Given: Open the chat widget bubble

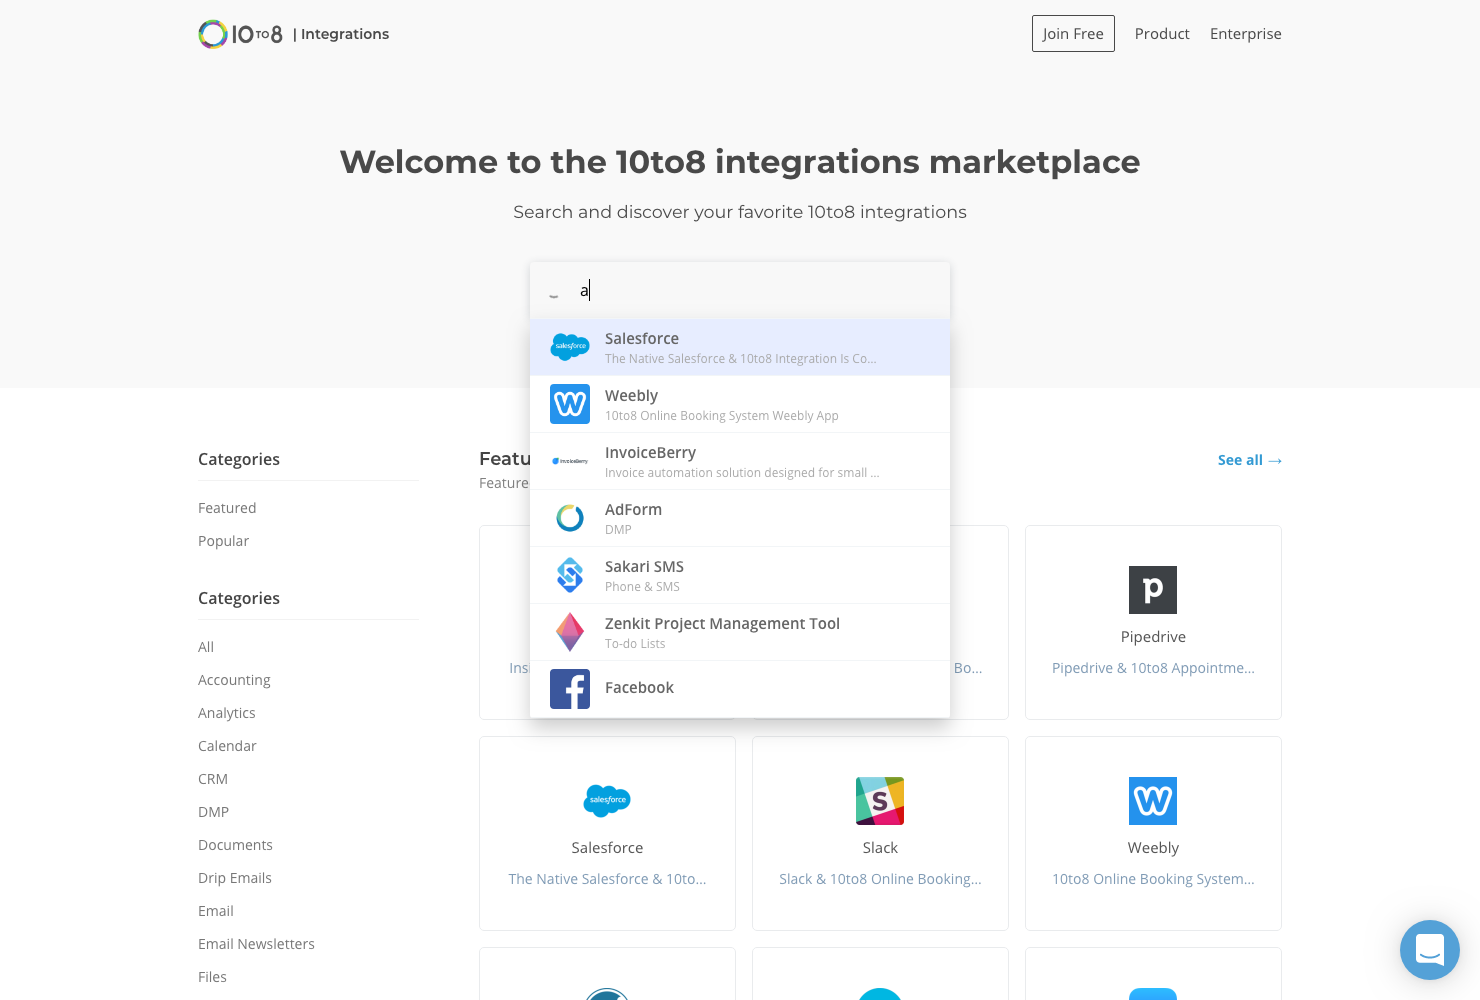Looking at the screenshot, I should pyautogui.click(x=1430, y=950).
